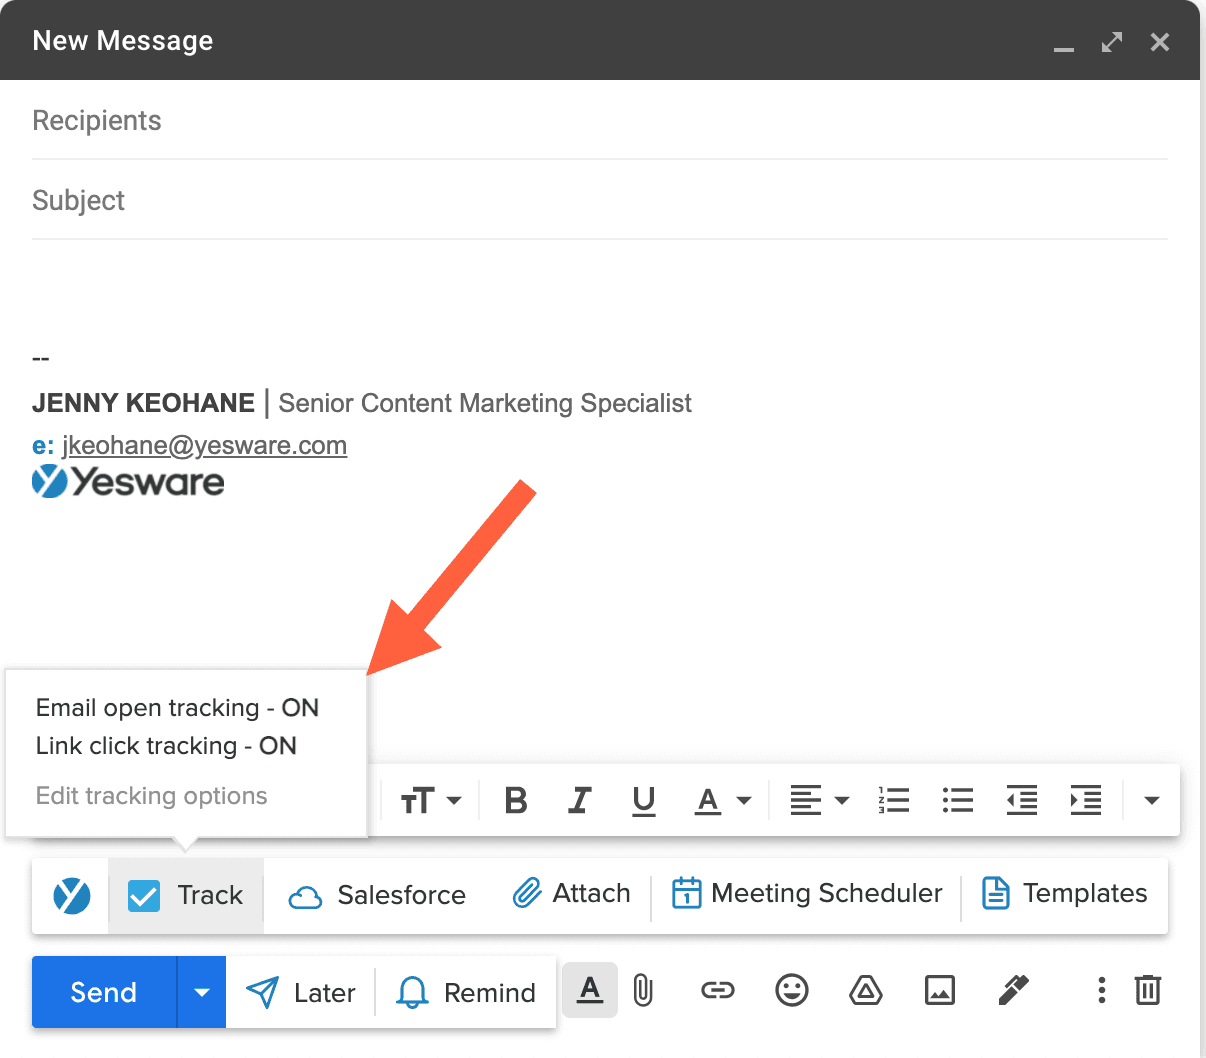Insert signature using the pen icon
The width and height of the screenshot is (1206, 1058).
[x=1013, y=991]
